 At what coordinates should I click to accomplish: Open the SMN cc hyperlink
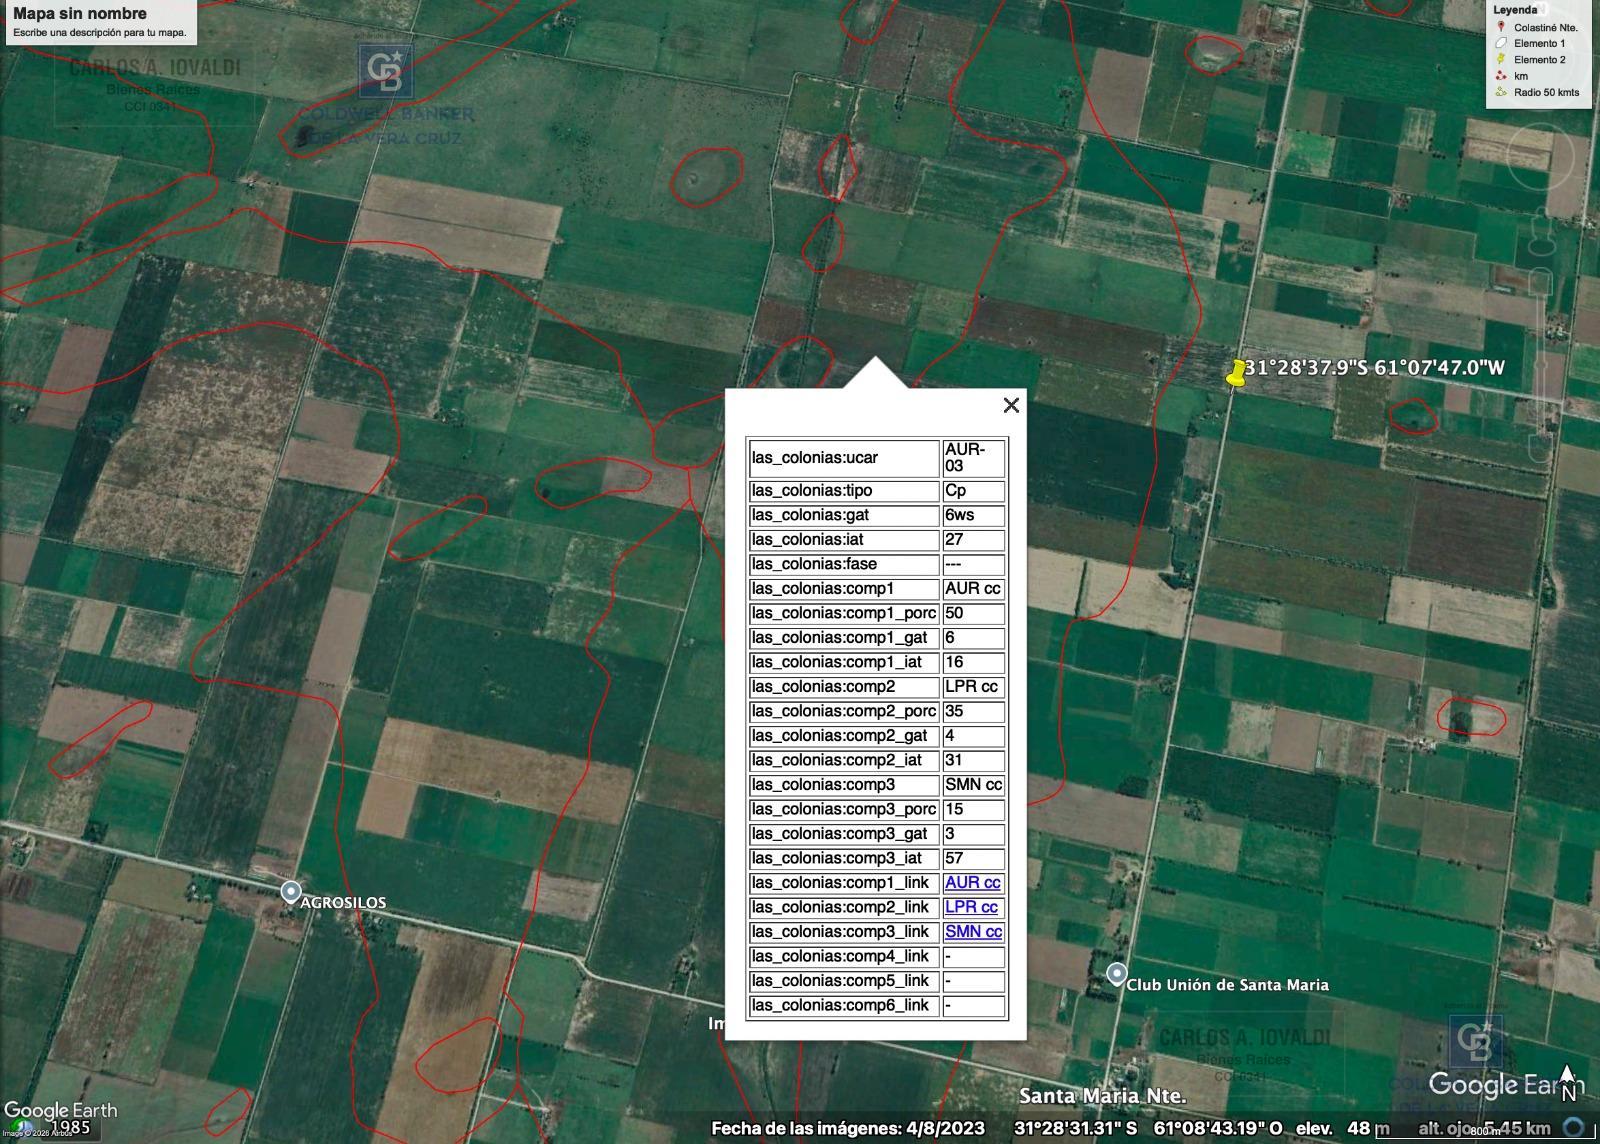[x=973, y=931]
